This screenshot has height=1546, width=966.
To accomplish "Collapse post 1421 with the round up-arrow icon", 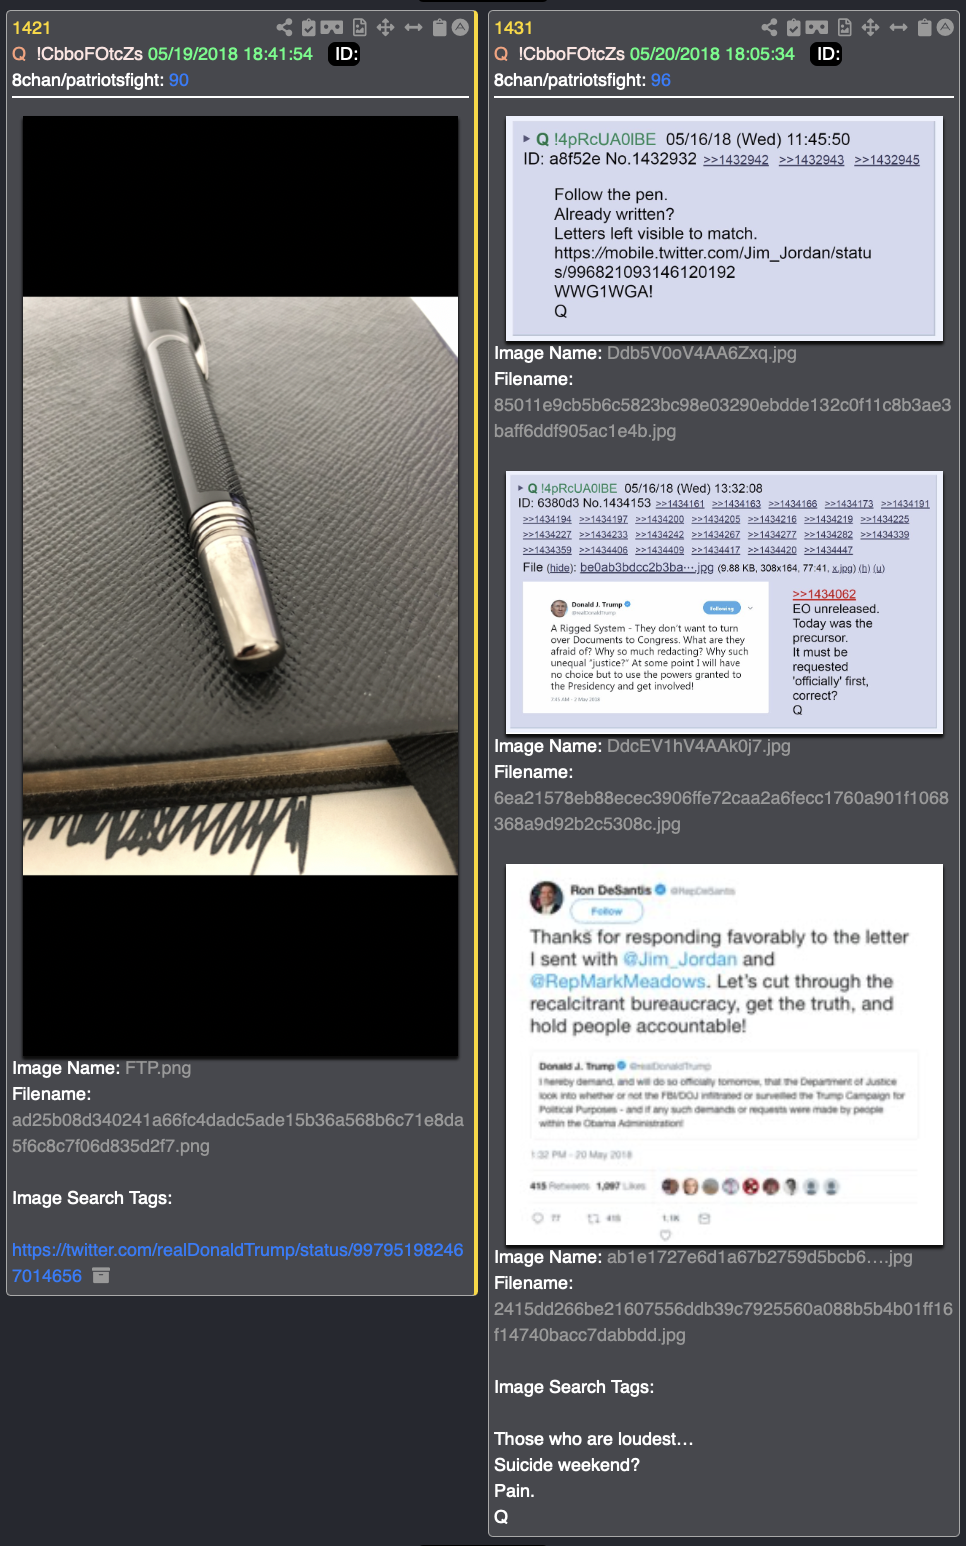I will [x=460, y=28].
